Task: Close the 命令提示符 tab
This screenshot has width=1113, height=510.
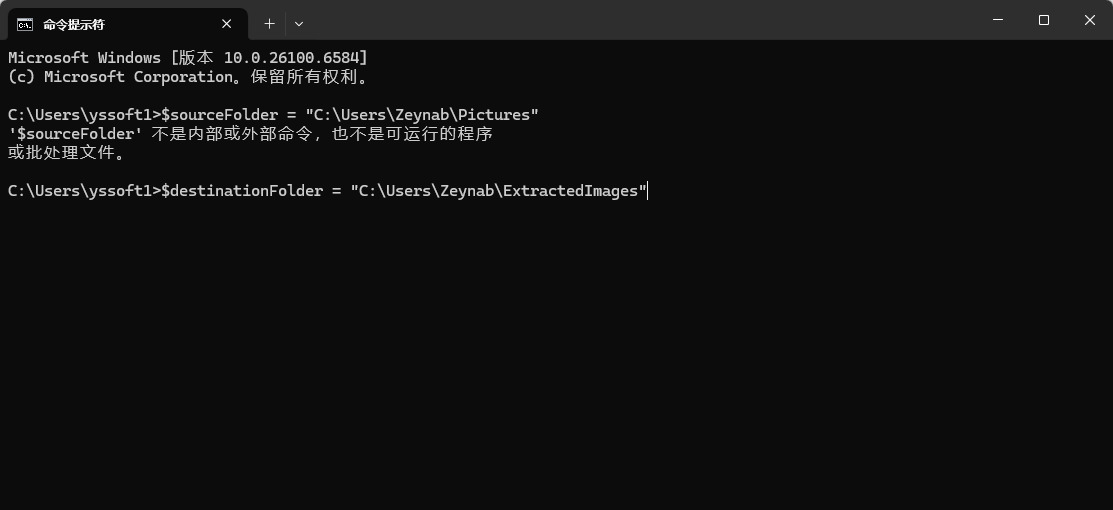Action: (228, 23)
